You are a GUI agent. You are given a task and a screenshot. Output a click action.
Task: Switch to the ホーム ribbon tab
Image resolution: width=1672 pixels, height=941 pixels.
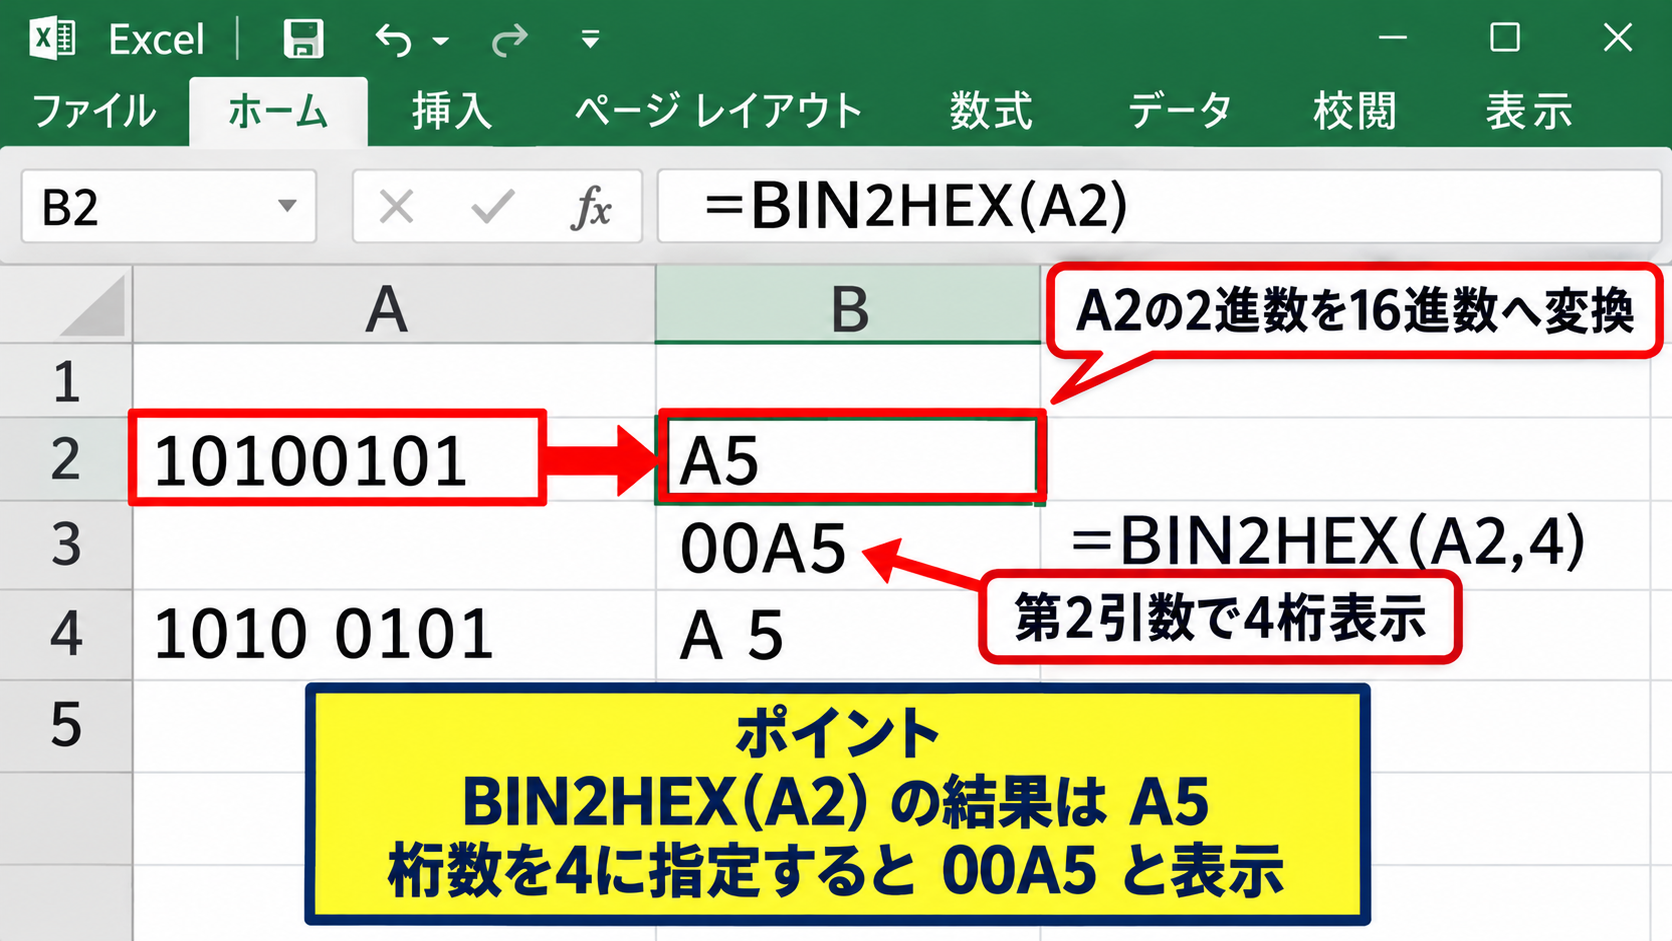(278, 112)
